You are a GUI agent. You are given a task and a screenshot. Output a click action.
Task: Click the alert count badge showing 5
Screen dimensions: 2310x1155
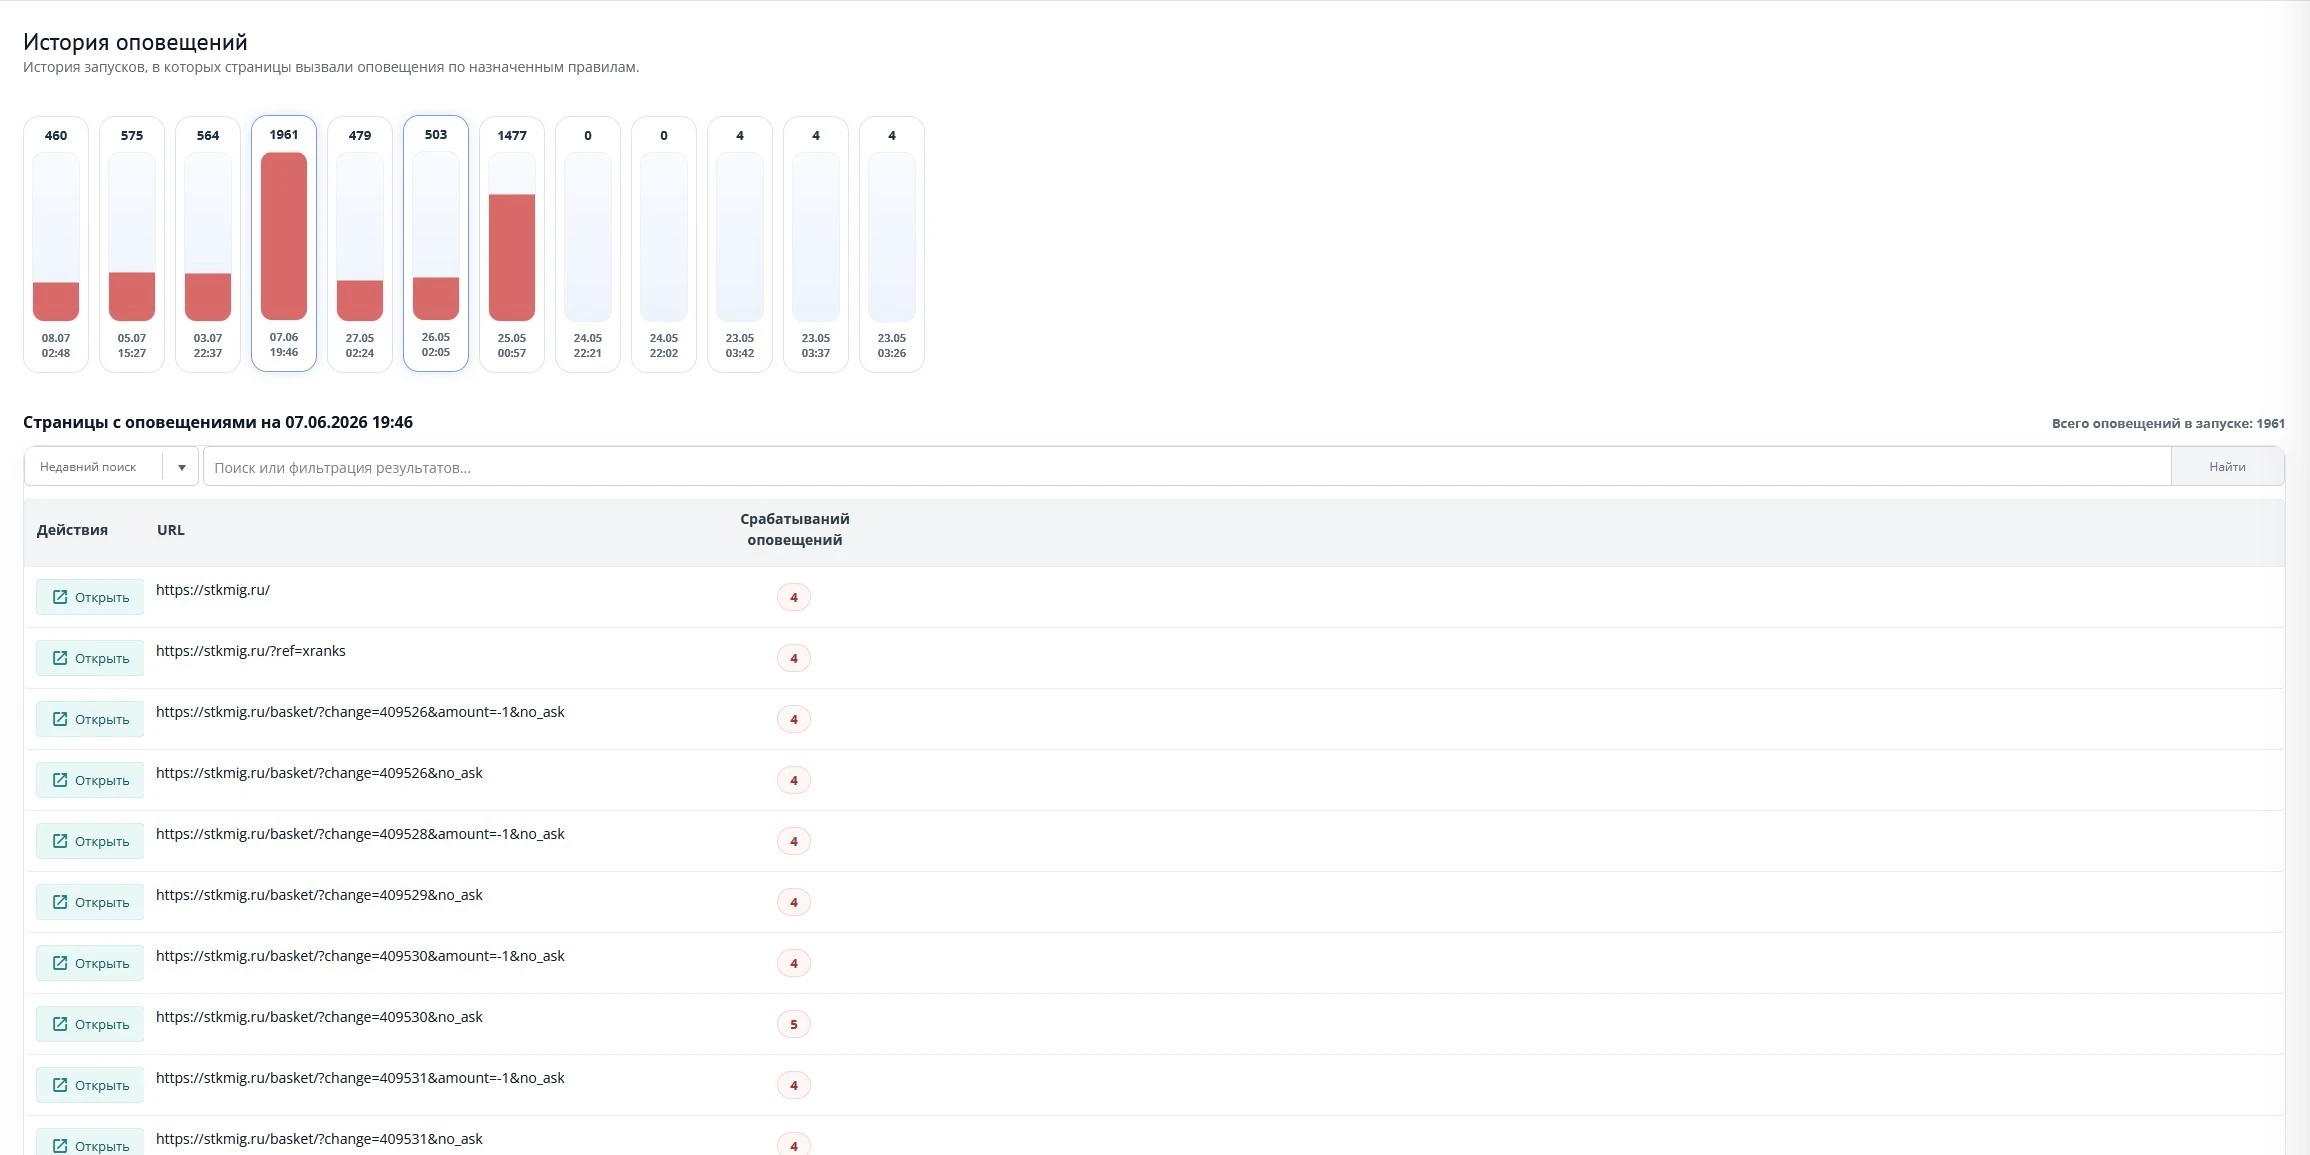[x=794, y=1024]
